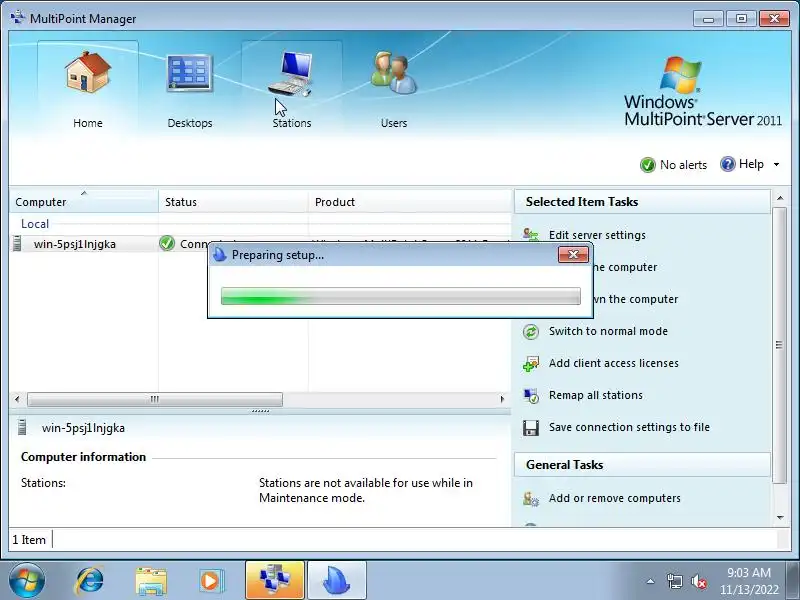The height and width of the screenshot is (600, 800).
Task: Select the Local group heading
Action: pyautogui.click(x=35, y=223)
